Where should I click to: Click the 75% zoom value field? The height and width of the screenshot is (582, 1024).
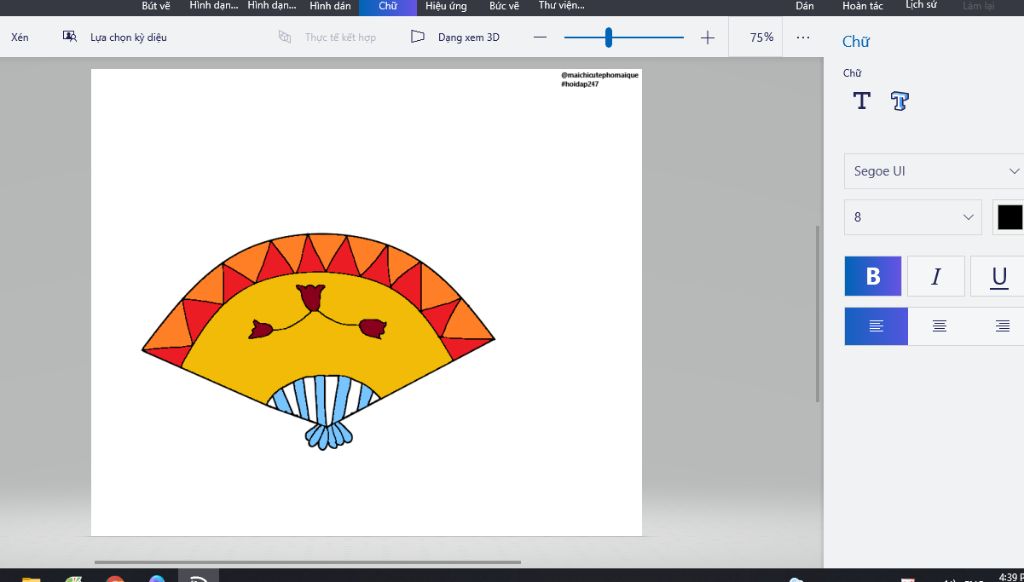pyautogui.click(x=756, y=37)
